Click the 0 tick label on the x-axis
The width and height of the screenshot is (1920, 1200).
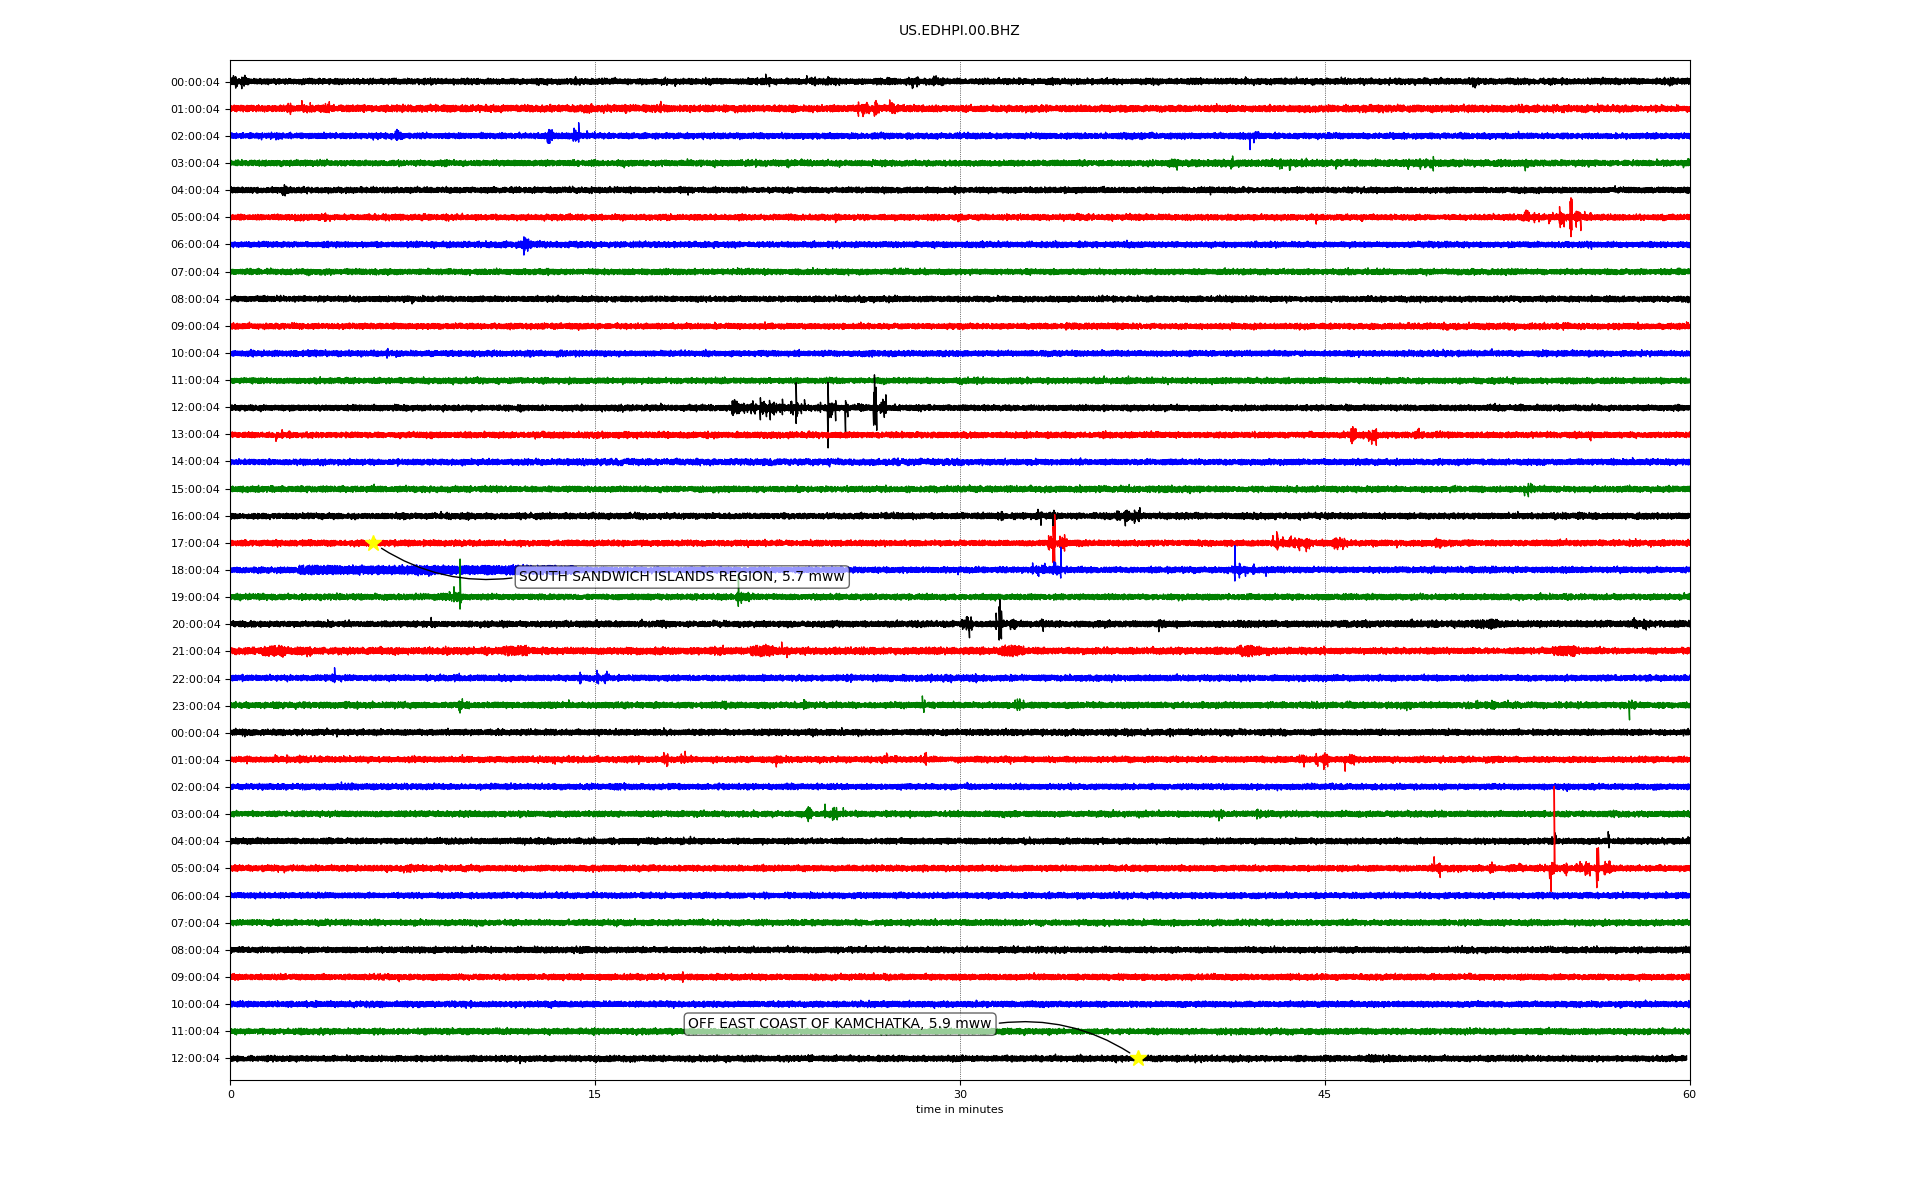[231, 1094]
